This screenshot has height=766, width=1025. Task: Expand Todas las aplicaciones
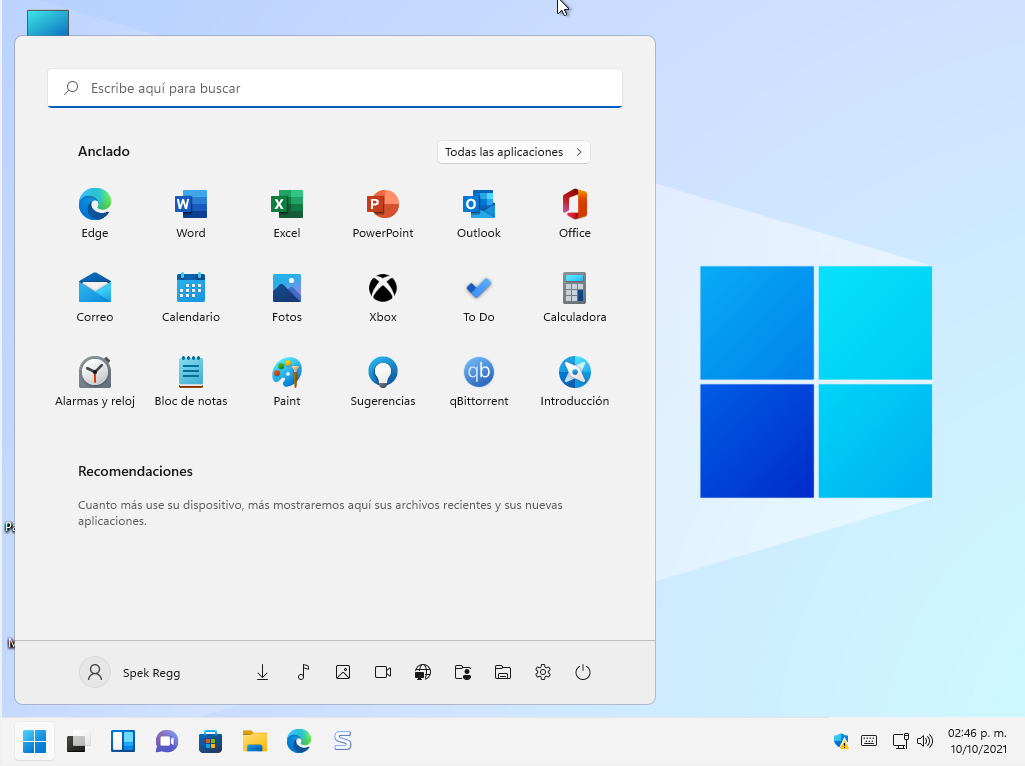(x=513, y=152)
